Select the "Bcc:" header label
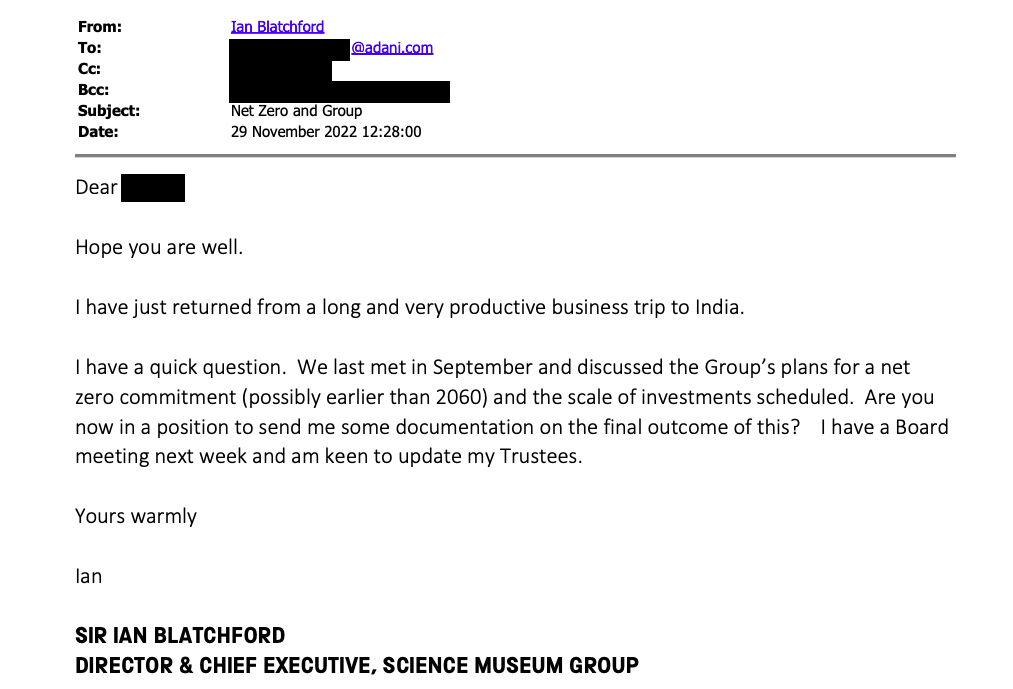Viewport: 1013px width, 689px height. [93, 90]
